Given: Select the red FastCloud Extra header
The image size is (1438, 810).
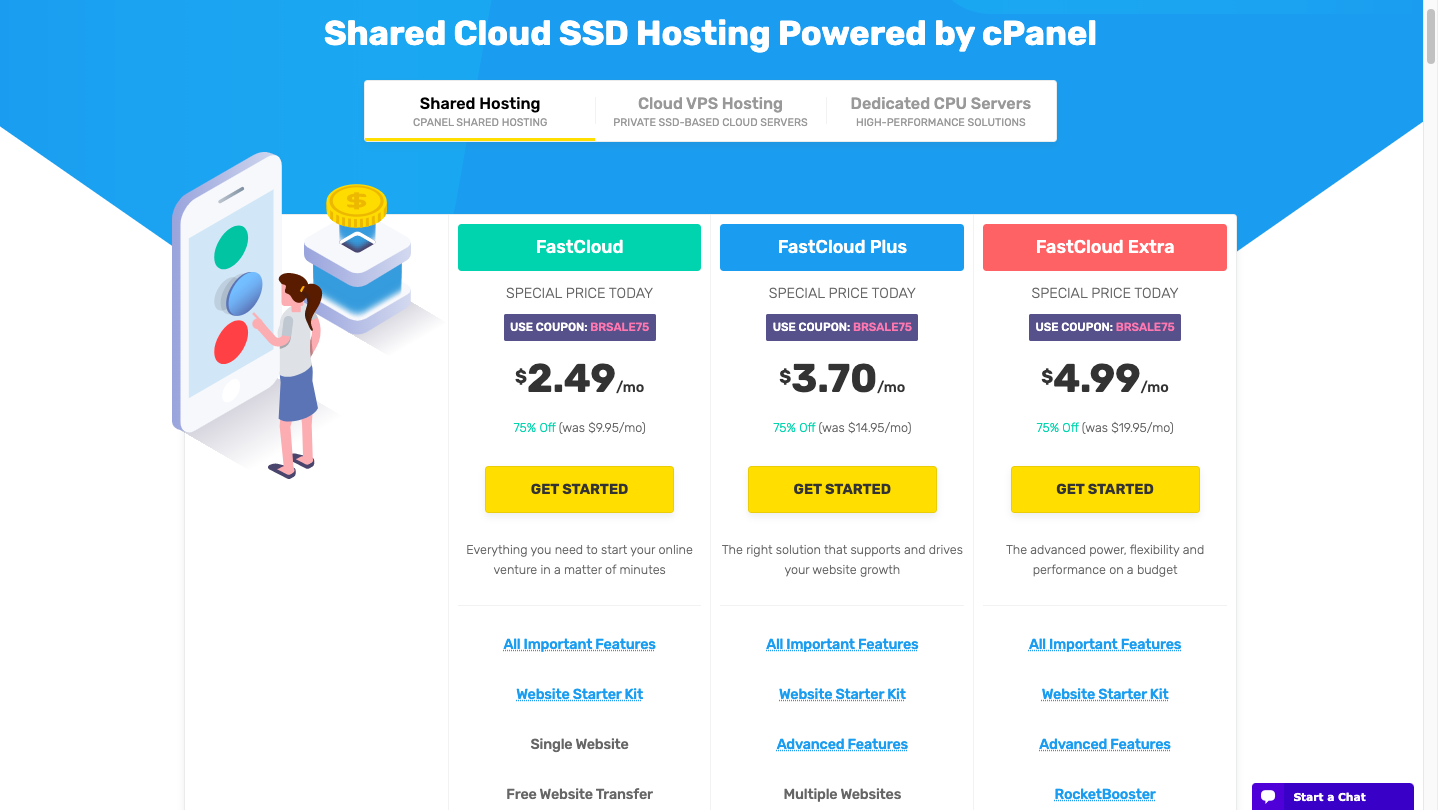Looking at the screenshot, I should (x=1105, y=247).
